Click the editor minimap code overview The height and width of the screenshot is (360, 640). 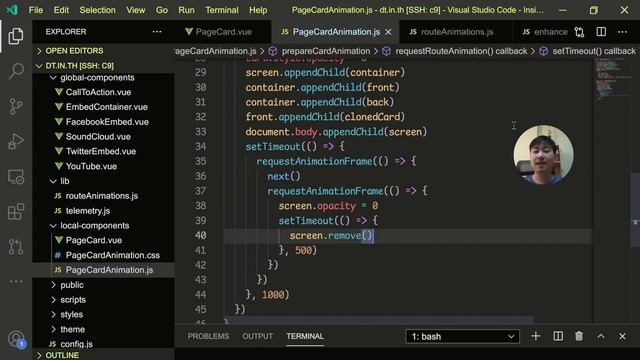[612, 80]
